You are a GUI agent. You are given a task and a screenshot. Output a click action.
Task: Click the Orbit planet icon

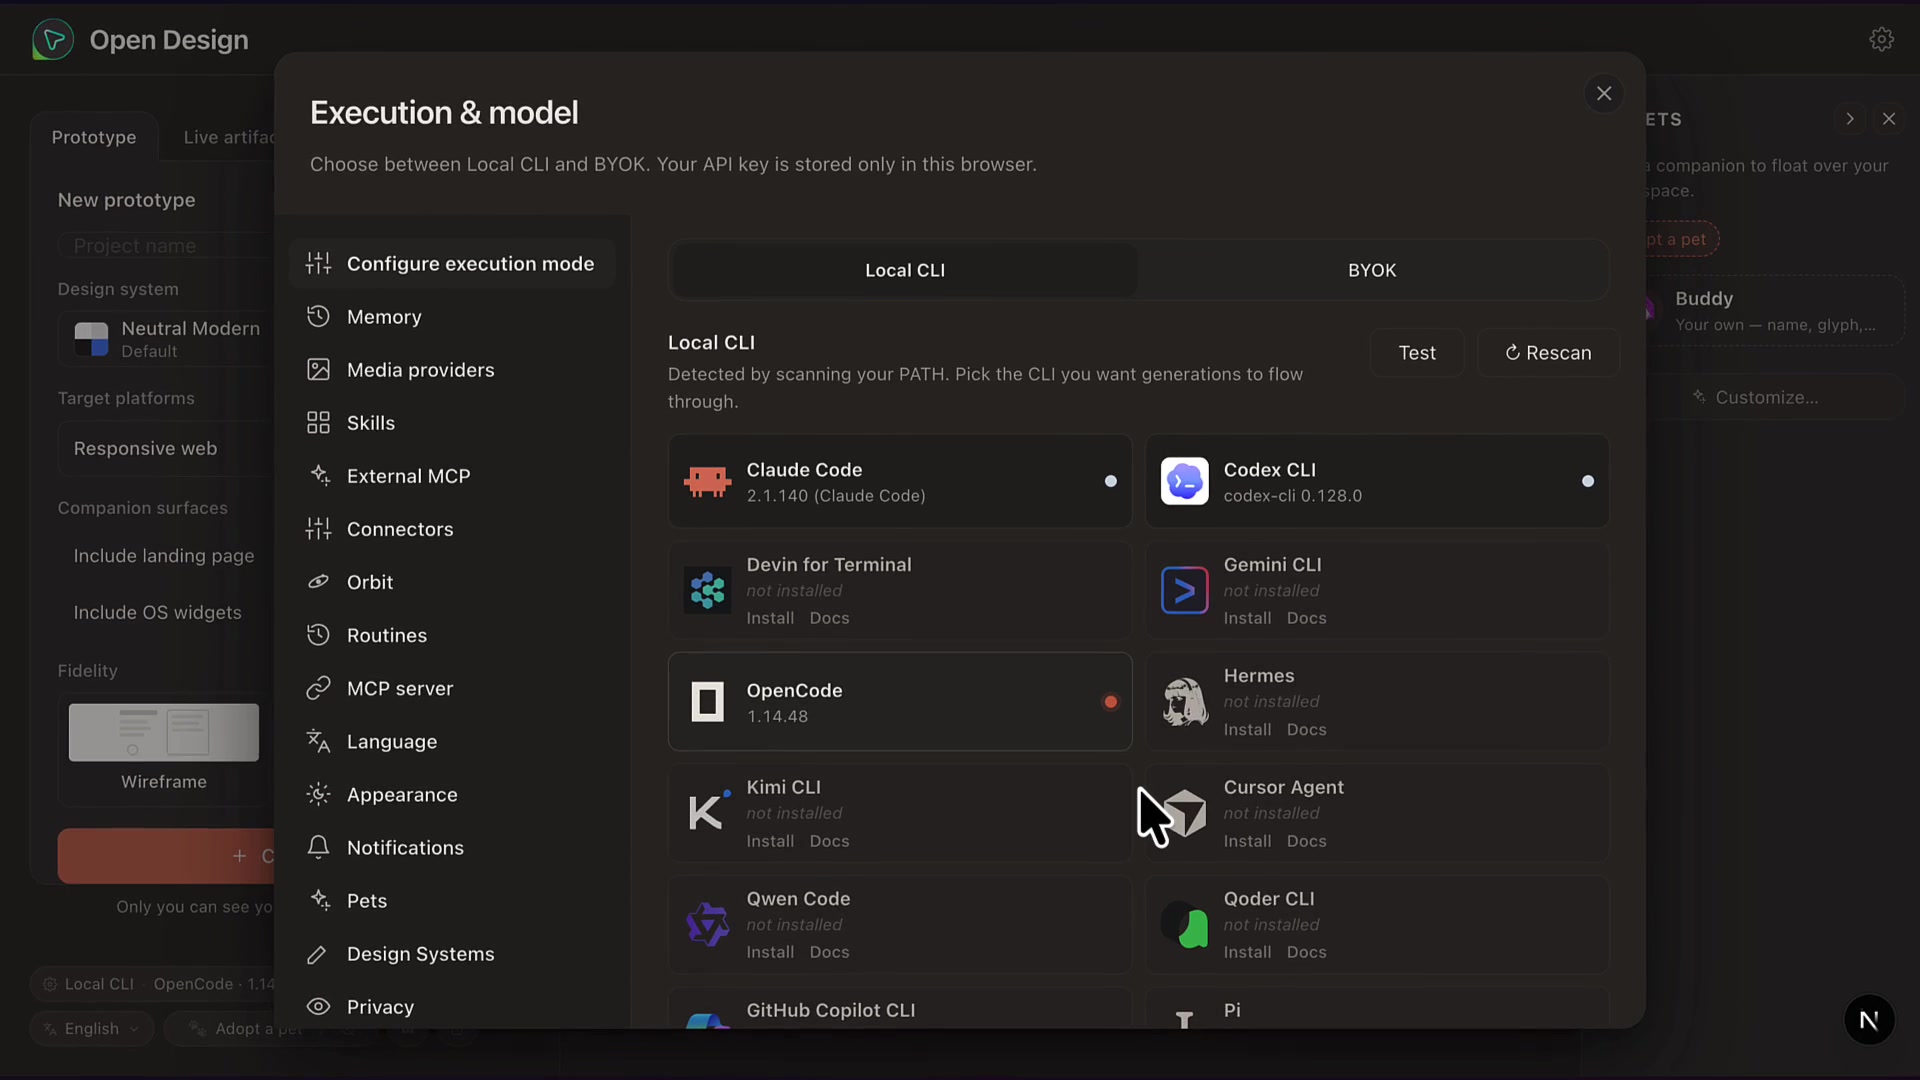tap(318, 582)
